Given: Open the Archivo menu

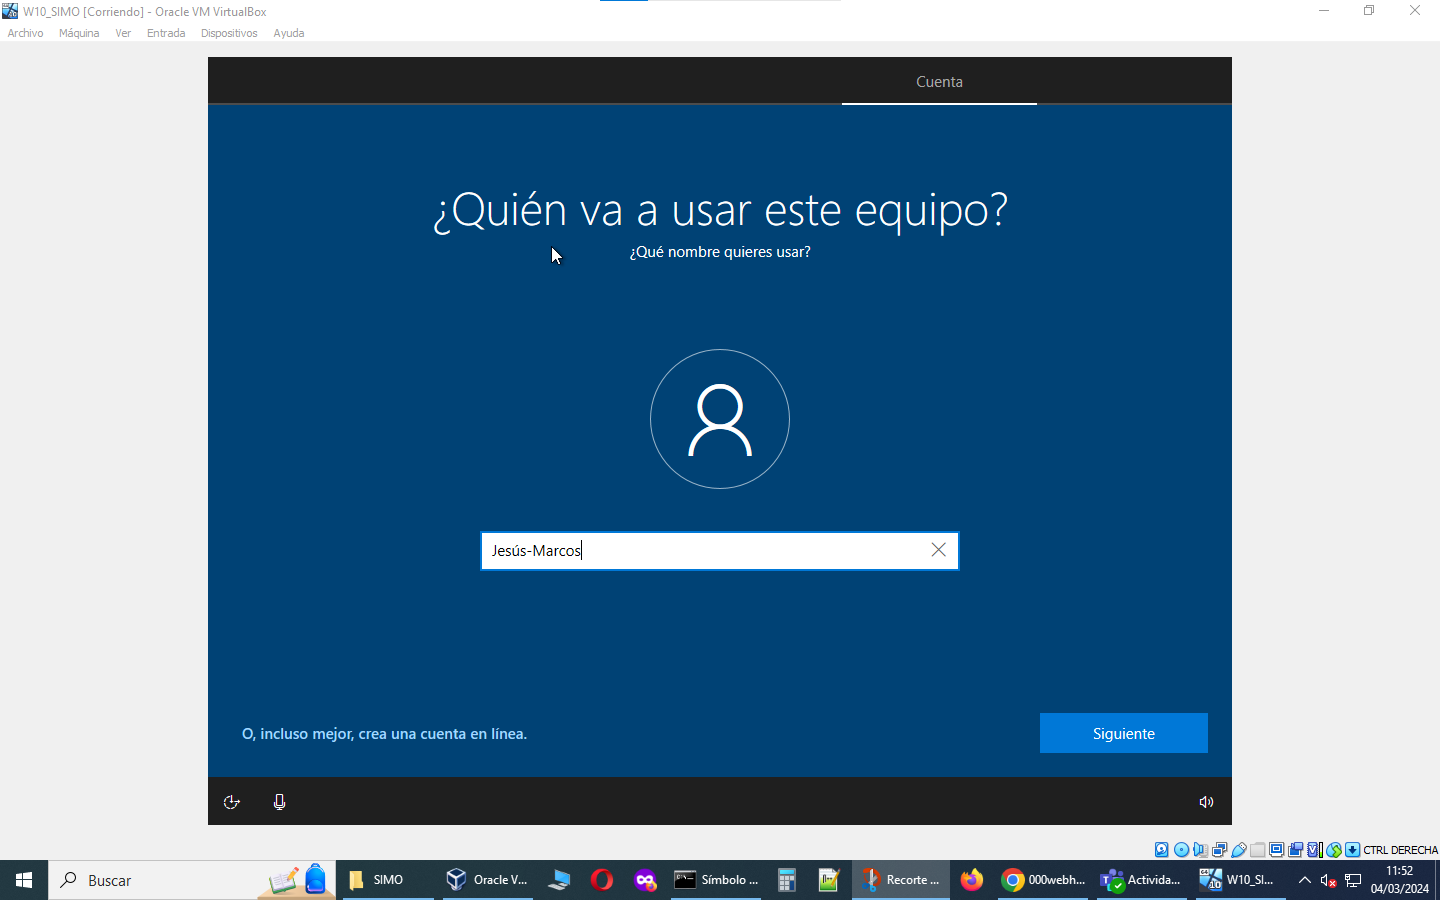Looking at the screenshot, I should (x=25, y=33).
